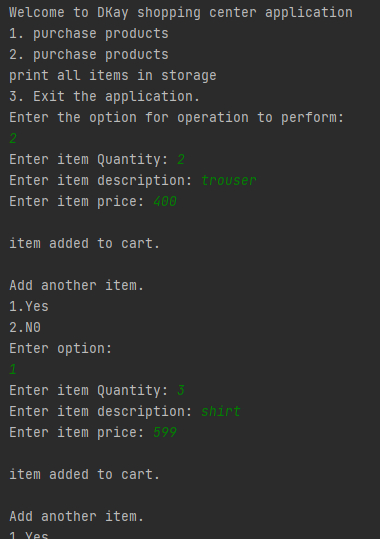Click the "Enter option:" prompt text
Screen dimensions: 380x539
61,349
